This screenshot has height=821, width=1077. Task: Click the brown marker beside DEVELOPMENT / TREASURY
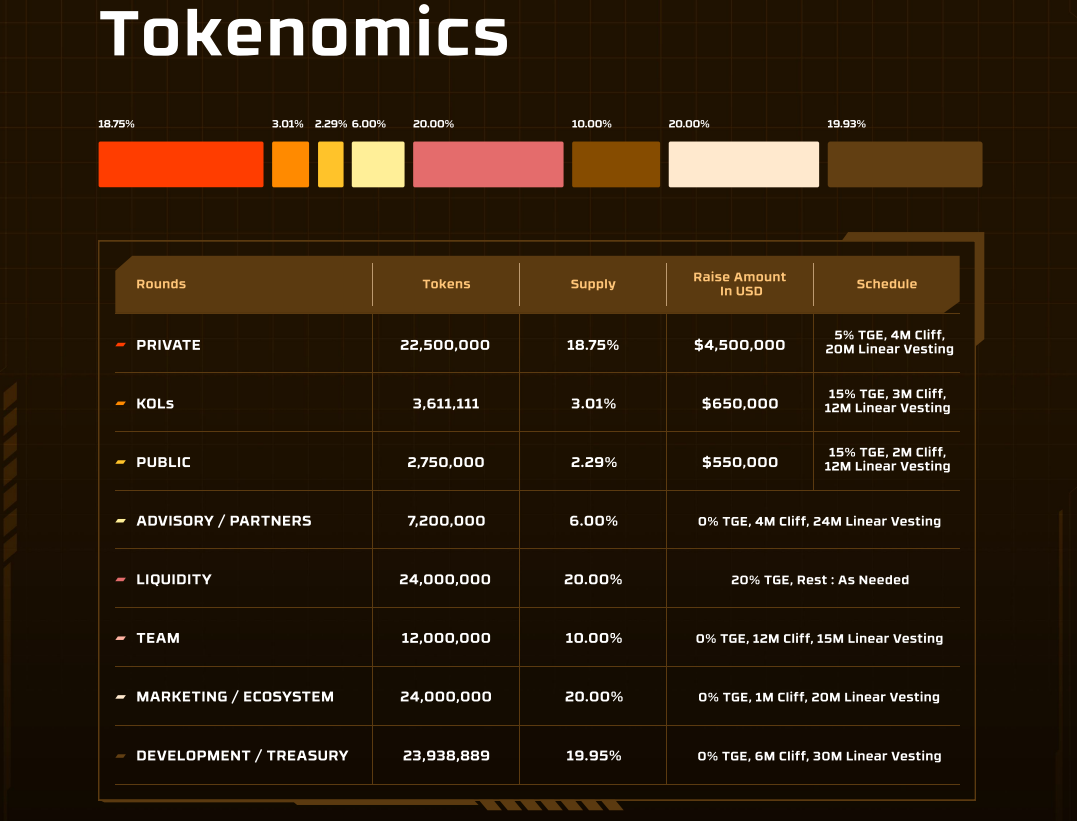120,756
